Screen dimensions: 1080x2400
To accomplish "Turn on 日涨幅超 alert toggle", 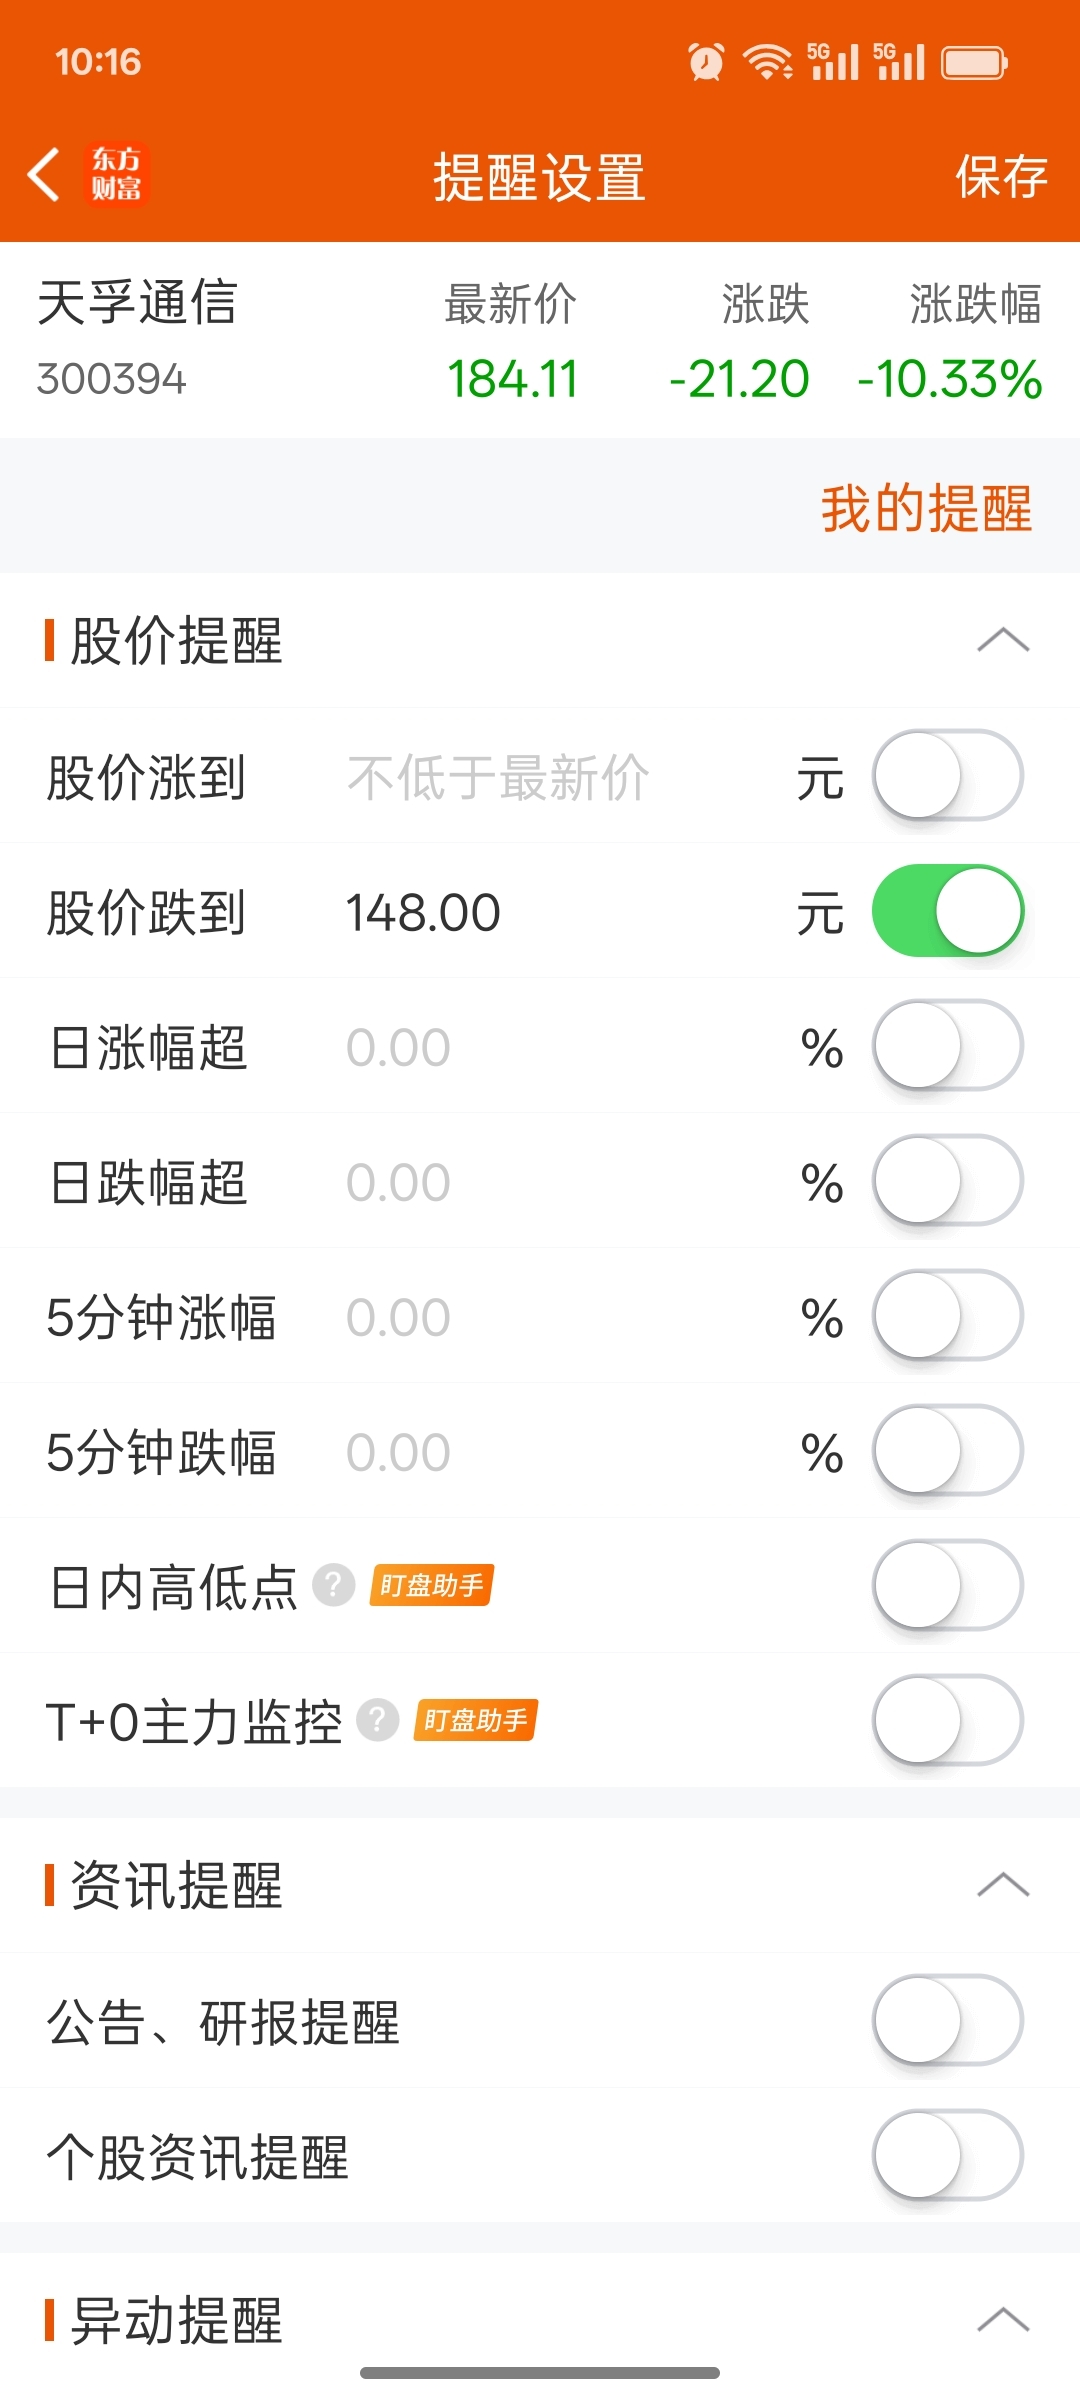I will [948, 1046].
